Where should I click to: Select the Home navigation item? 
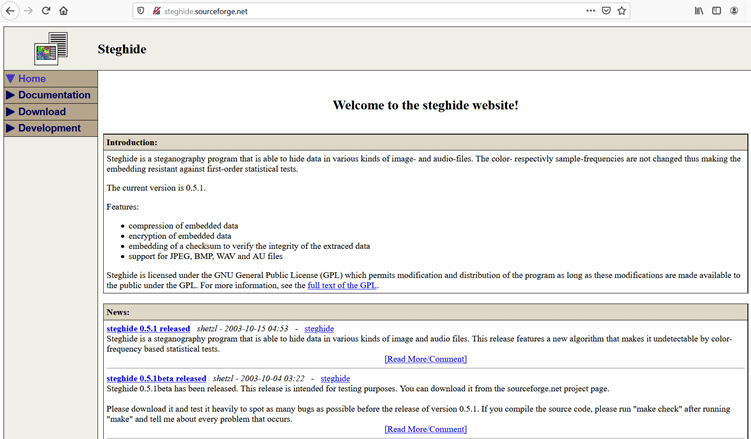[x=32, y=78]
